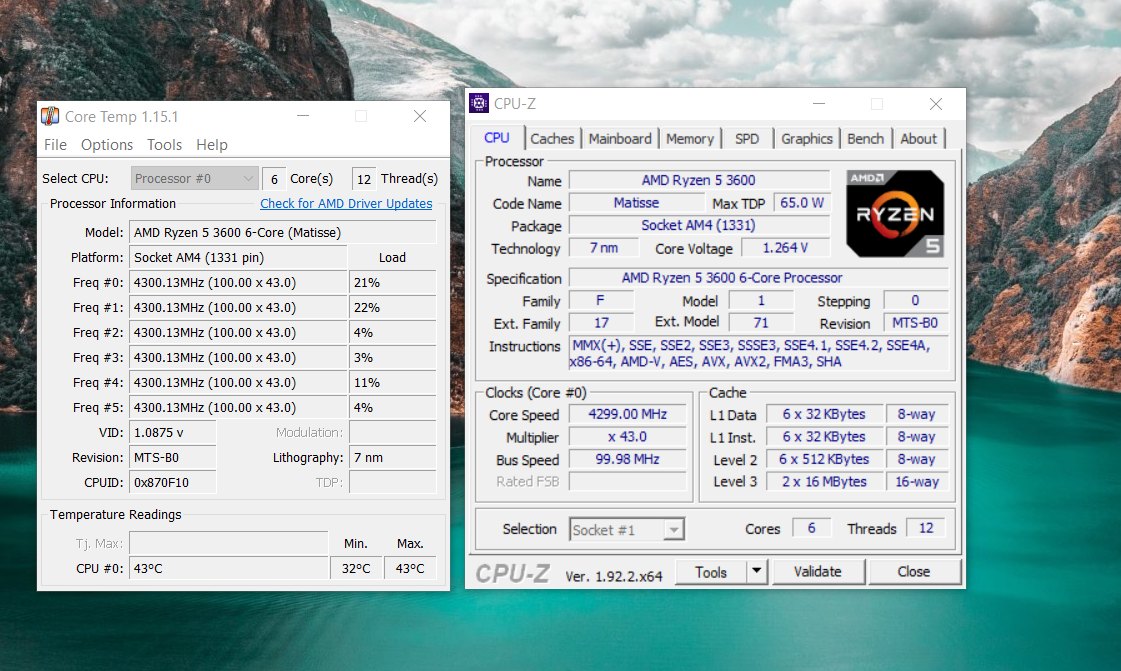Click the Ext. Model value 71
1121x671 pixels.
pyautogui.click(x=761, y=323)
